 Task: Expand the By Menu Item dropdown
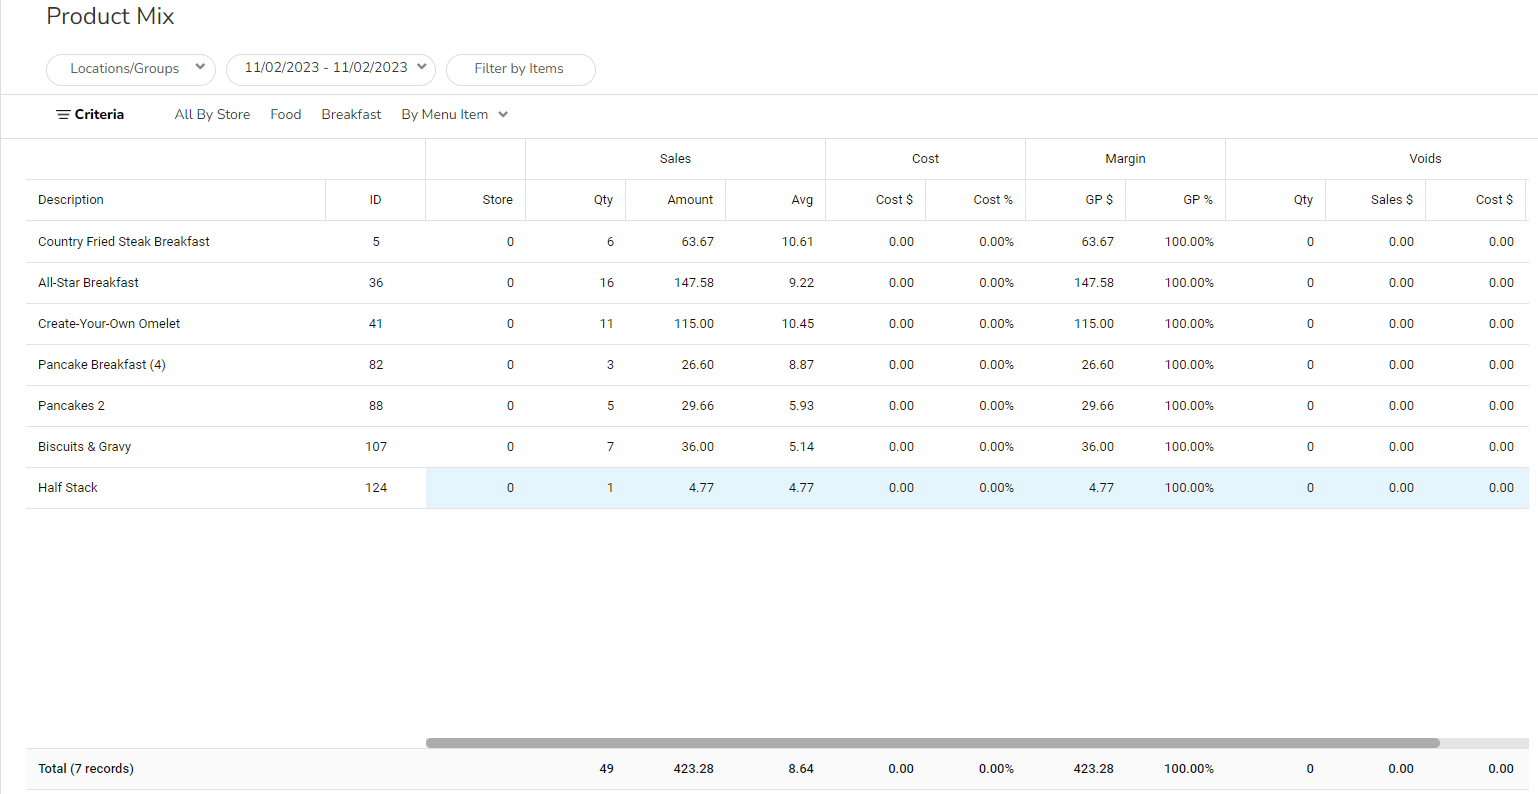tap(455, 115)
